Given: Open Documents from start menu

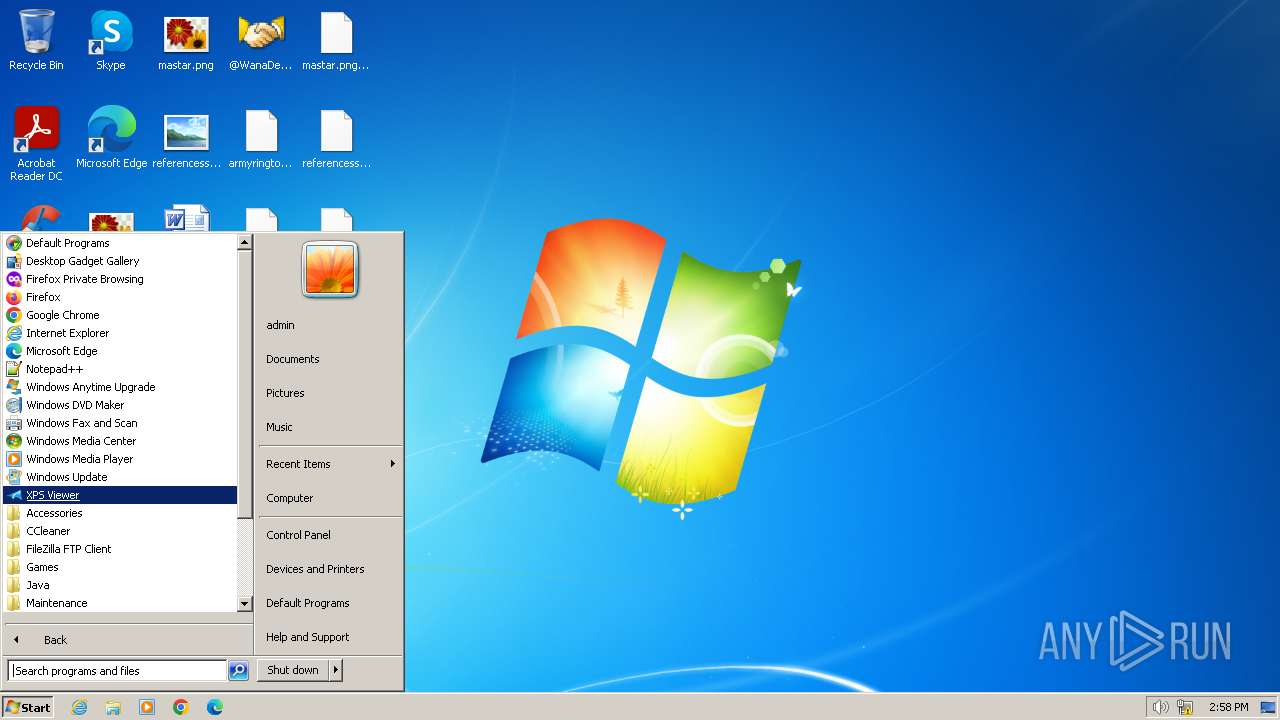Looking at the screenshot, I should (x=330, y=359).
